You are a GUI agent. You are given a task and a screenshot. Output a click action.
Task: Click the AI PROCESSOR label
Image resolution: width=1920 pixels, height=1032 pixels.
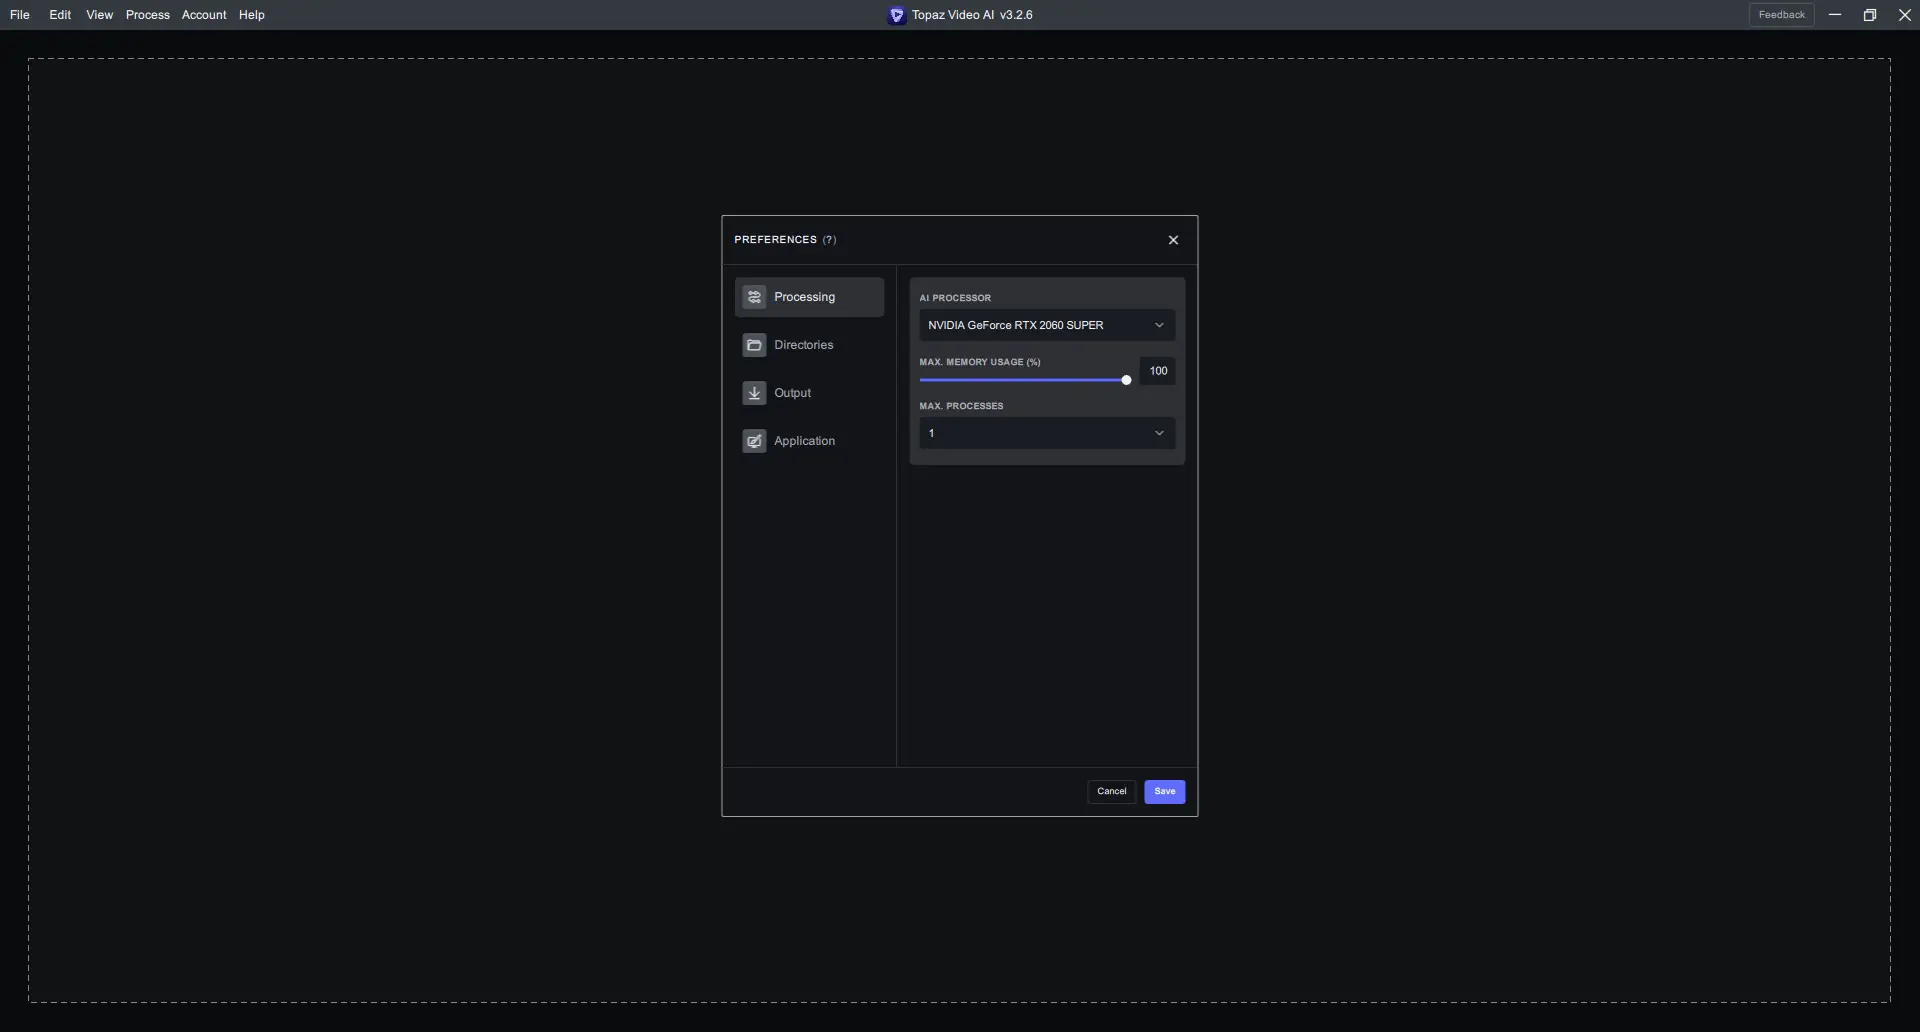point(955,298)
